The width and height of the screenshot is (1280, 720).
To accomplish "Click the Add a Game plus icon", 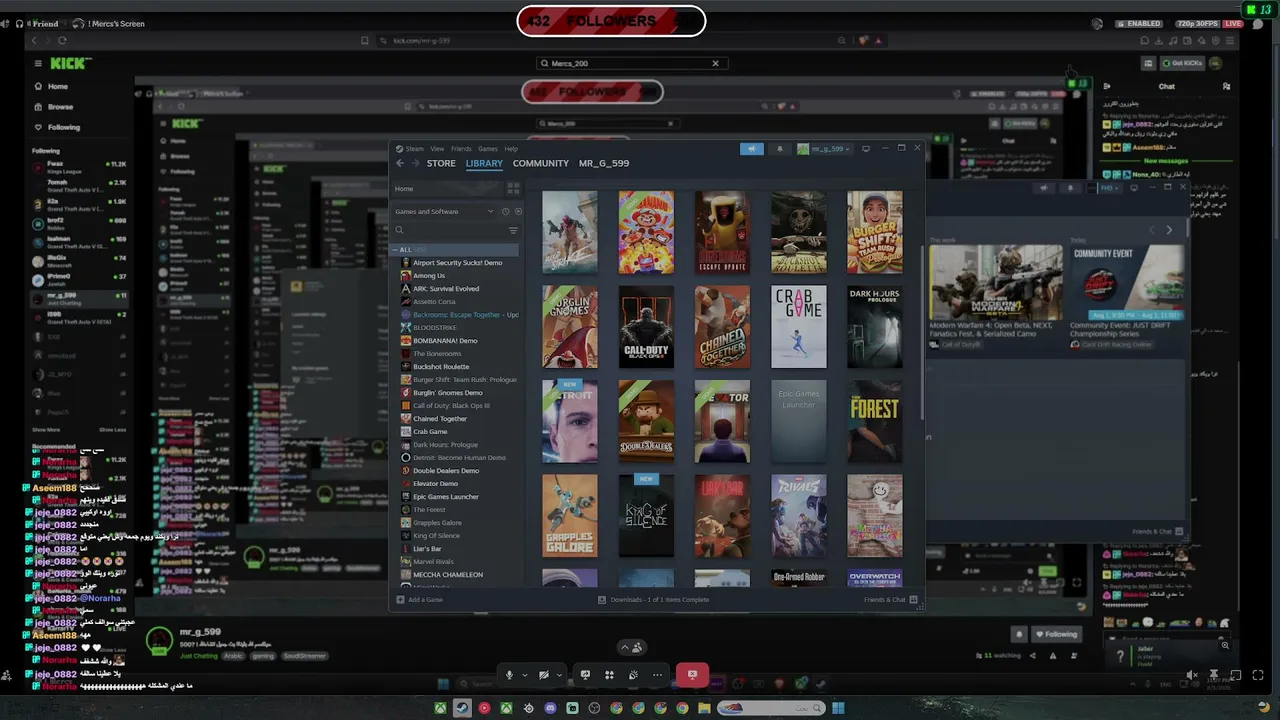I will tap(400, 600).
